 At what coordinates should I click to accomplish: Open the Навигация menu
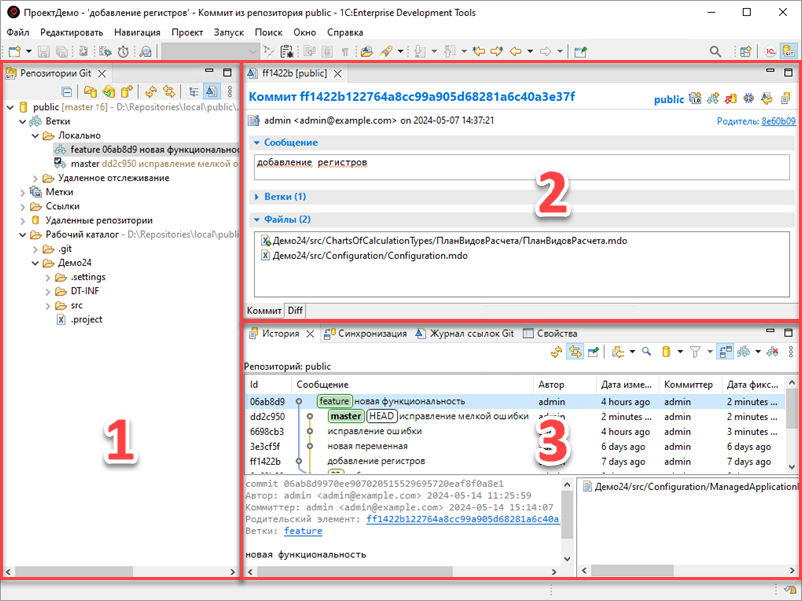click(x=136, y=32)
